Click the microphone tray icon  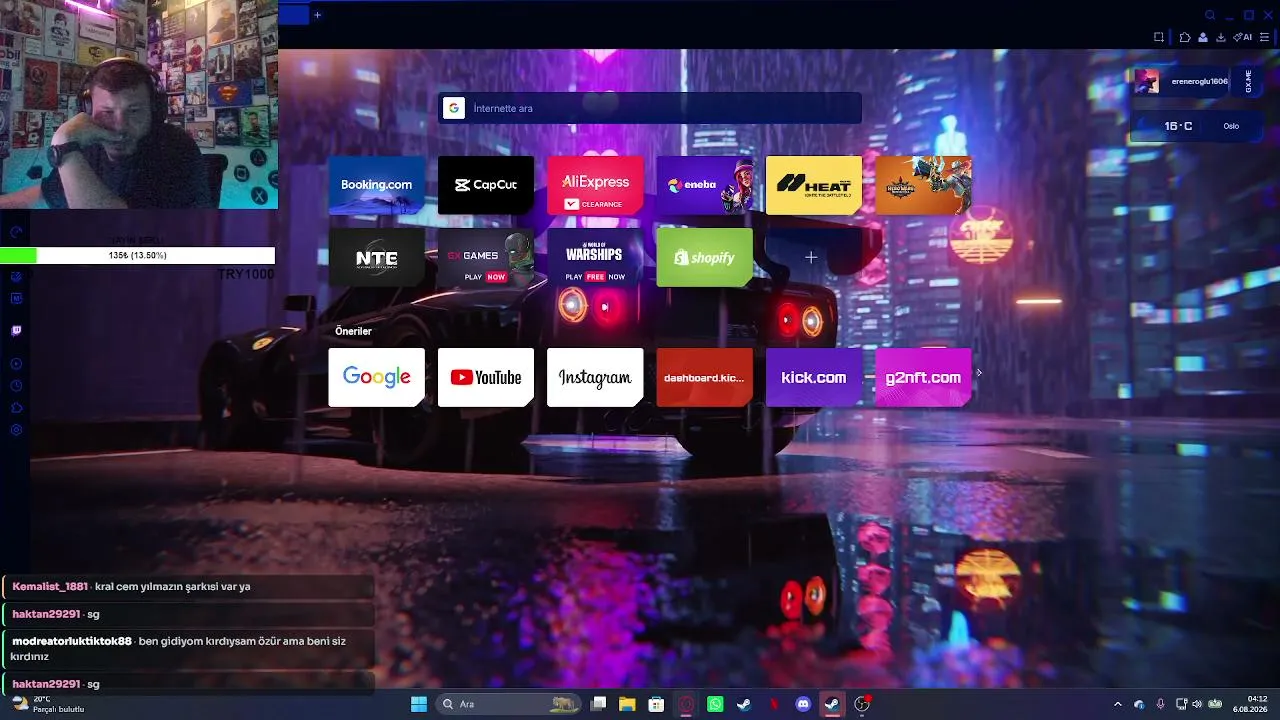click(x=1160, y=704)
